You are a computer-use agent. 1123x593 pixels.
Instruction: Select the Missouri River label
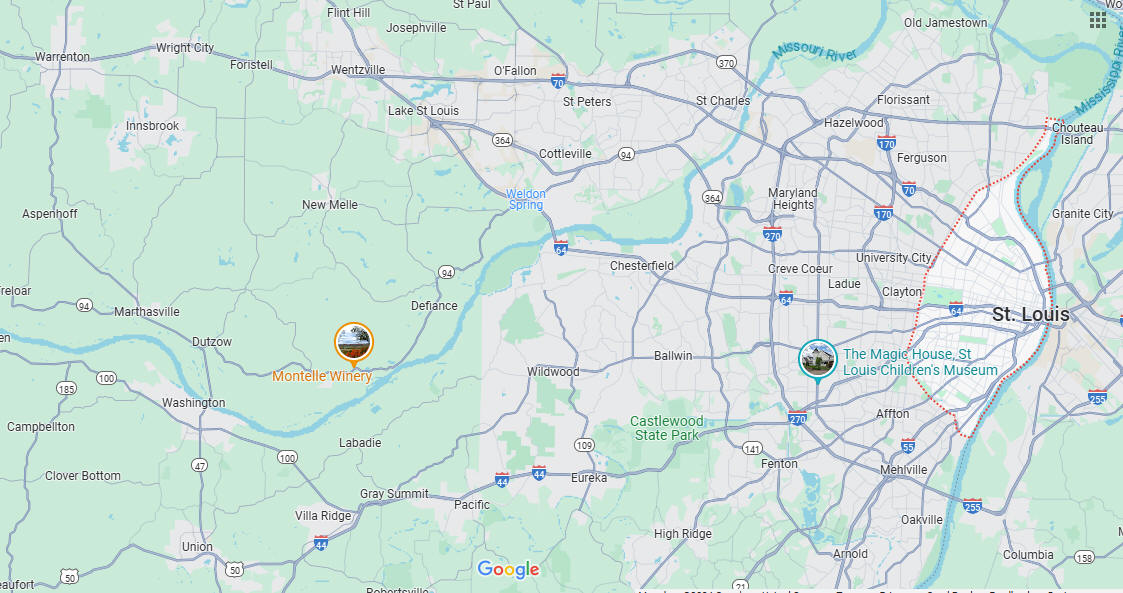(814, 51)
